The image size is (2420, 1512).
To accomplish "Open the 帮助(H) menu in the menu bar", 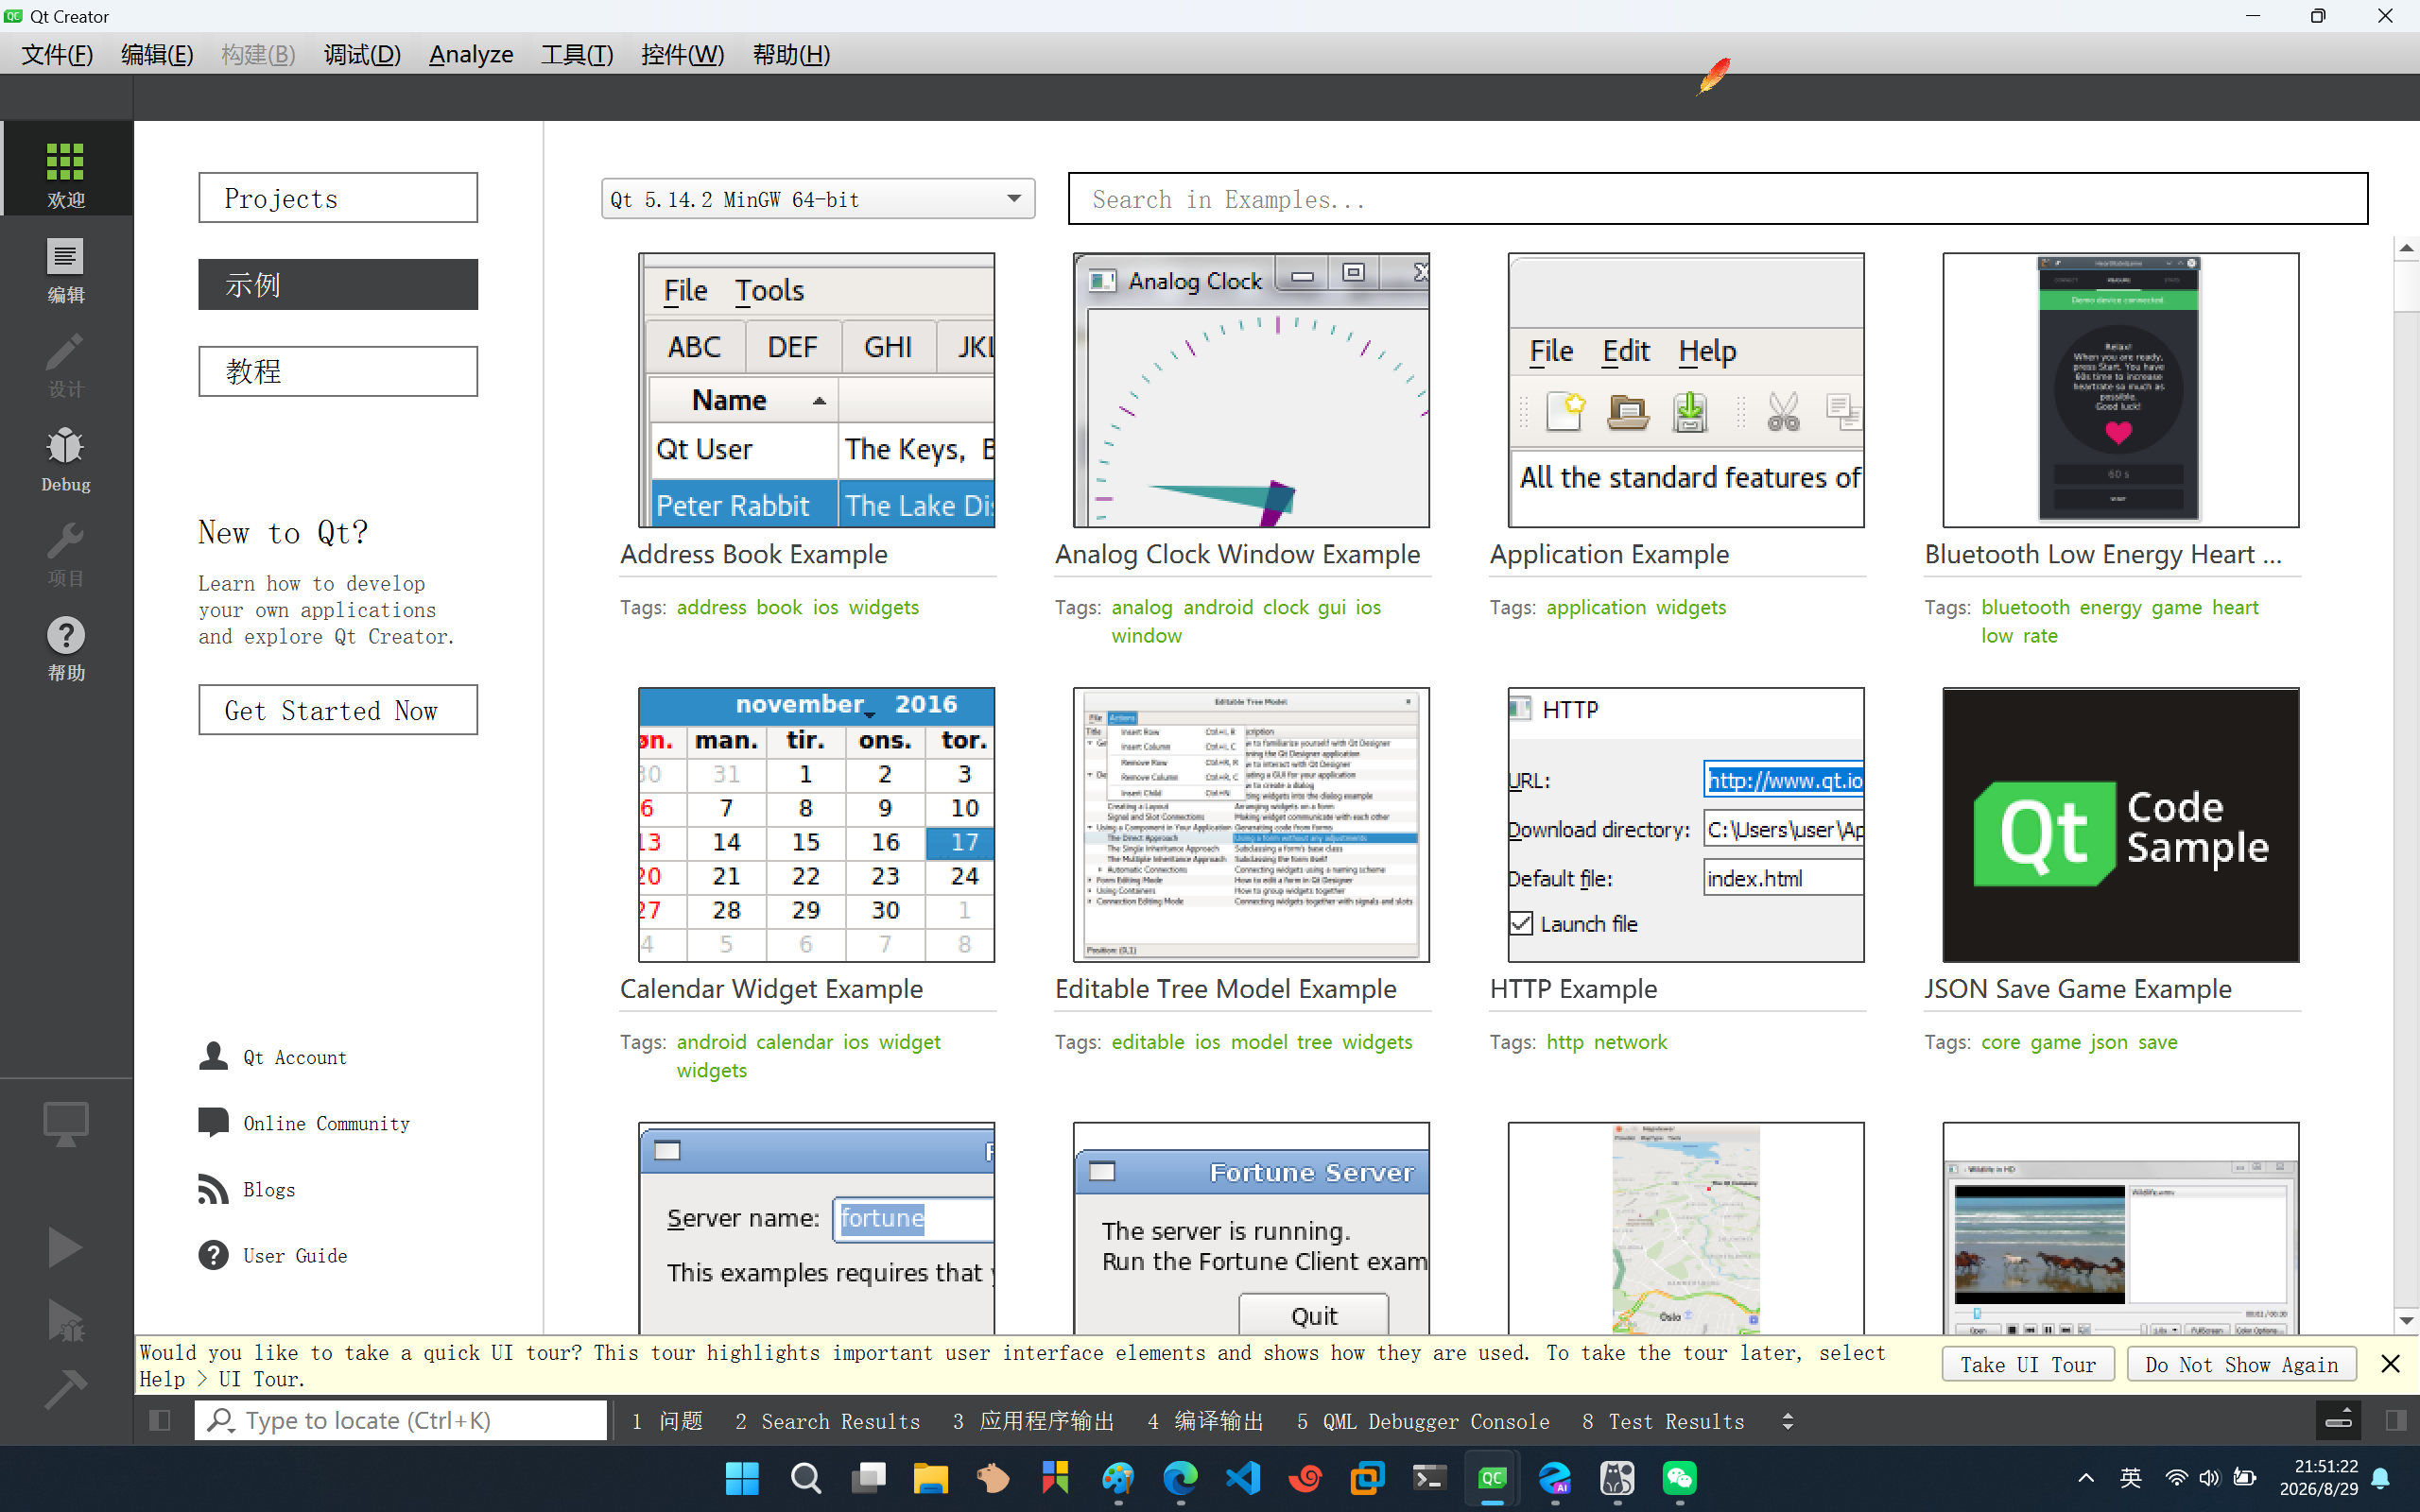I will [x=791, y=54].
